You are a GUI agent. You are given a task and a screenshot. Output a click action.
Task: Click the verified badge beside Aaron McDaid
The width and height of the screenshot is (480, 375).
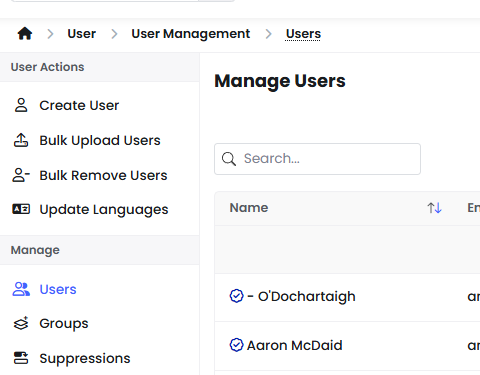pyautogui.click(x=237, y=345)
